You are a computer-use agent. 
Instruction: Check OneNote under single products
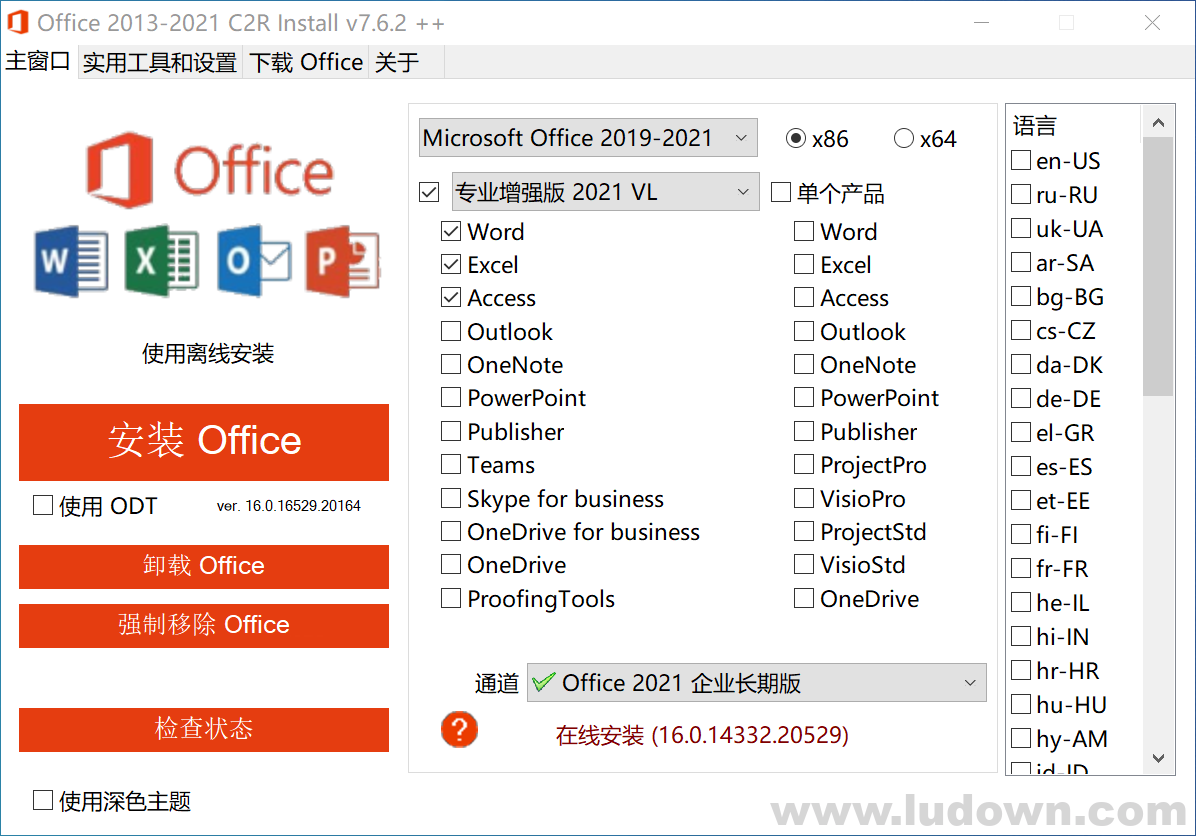[803, 364]
